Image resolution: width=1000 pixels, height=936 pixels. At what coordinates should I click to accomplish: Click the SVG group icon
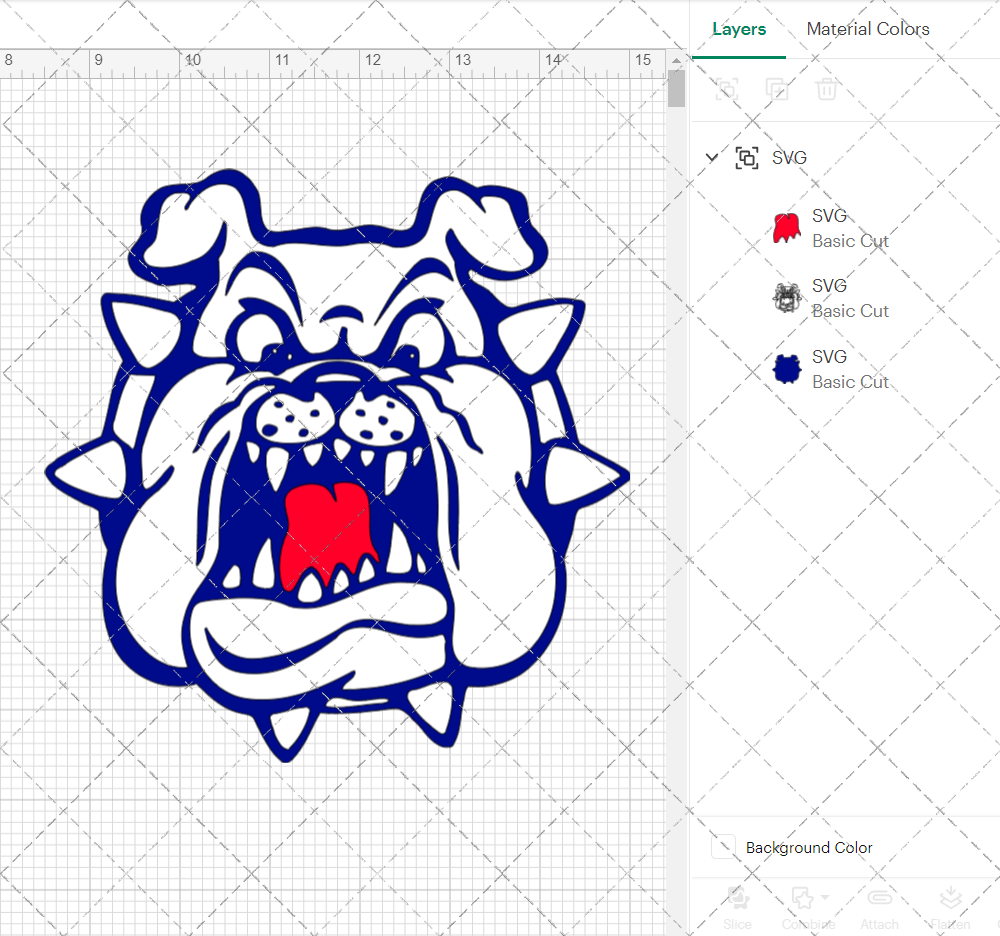[747, 157]
